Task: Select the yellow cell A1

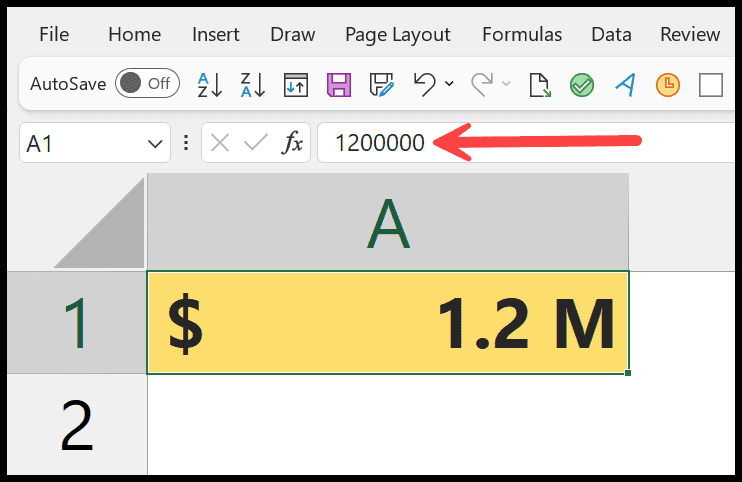Action: click(388, 323)
